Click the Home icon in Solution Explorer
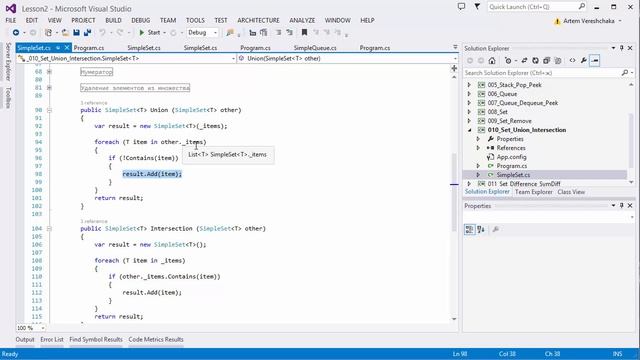 [492, 60]
